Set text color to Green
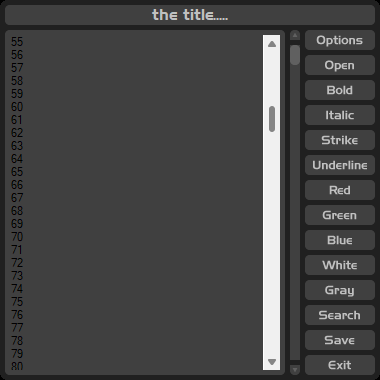This screenshot has height=380, width=380. click(x=340, y=215)
